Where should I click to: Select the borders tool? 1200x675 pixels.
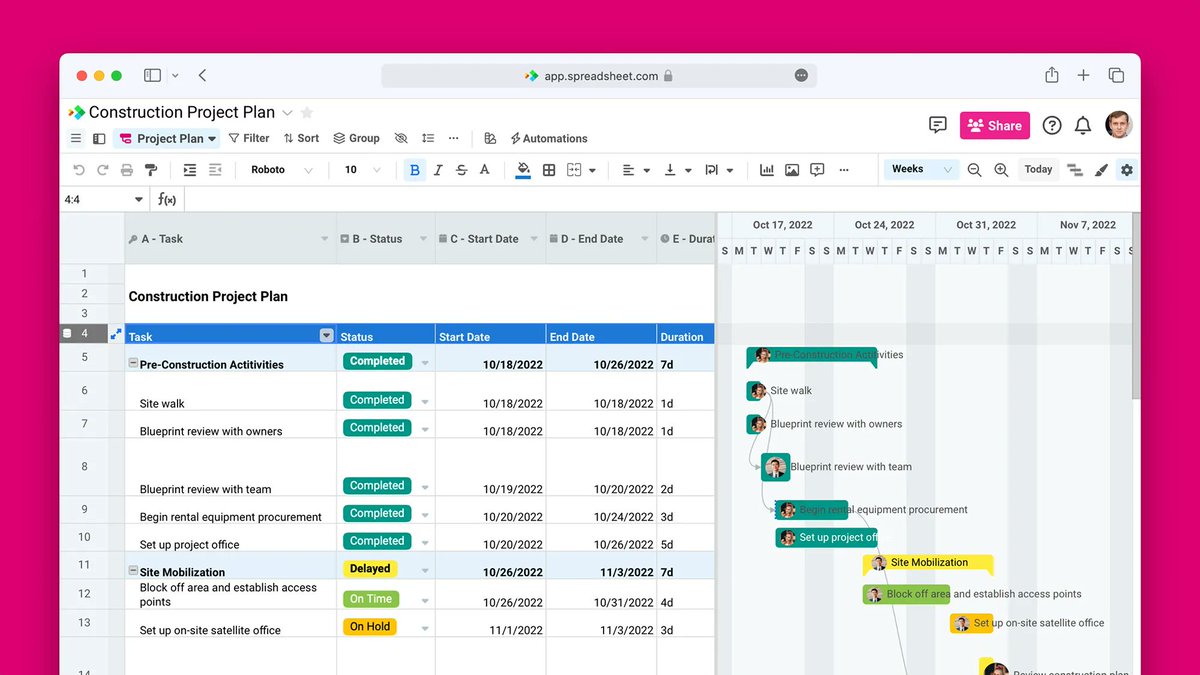(548, 170)
